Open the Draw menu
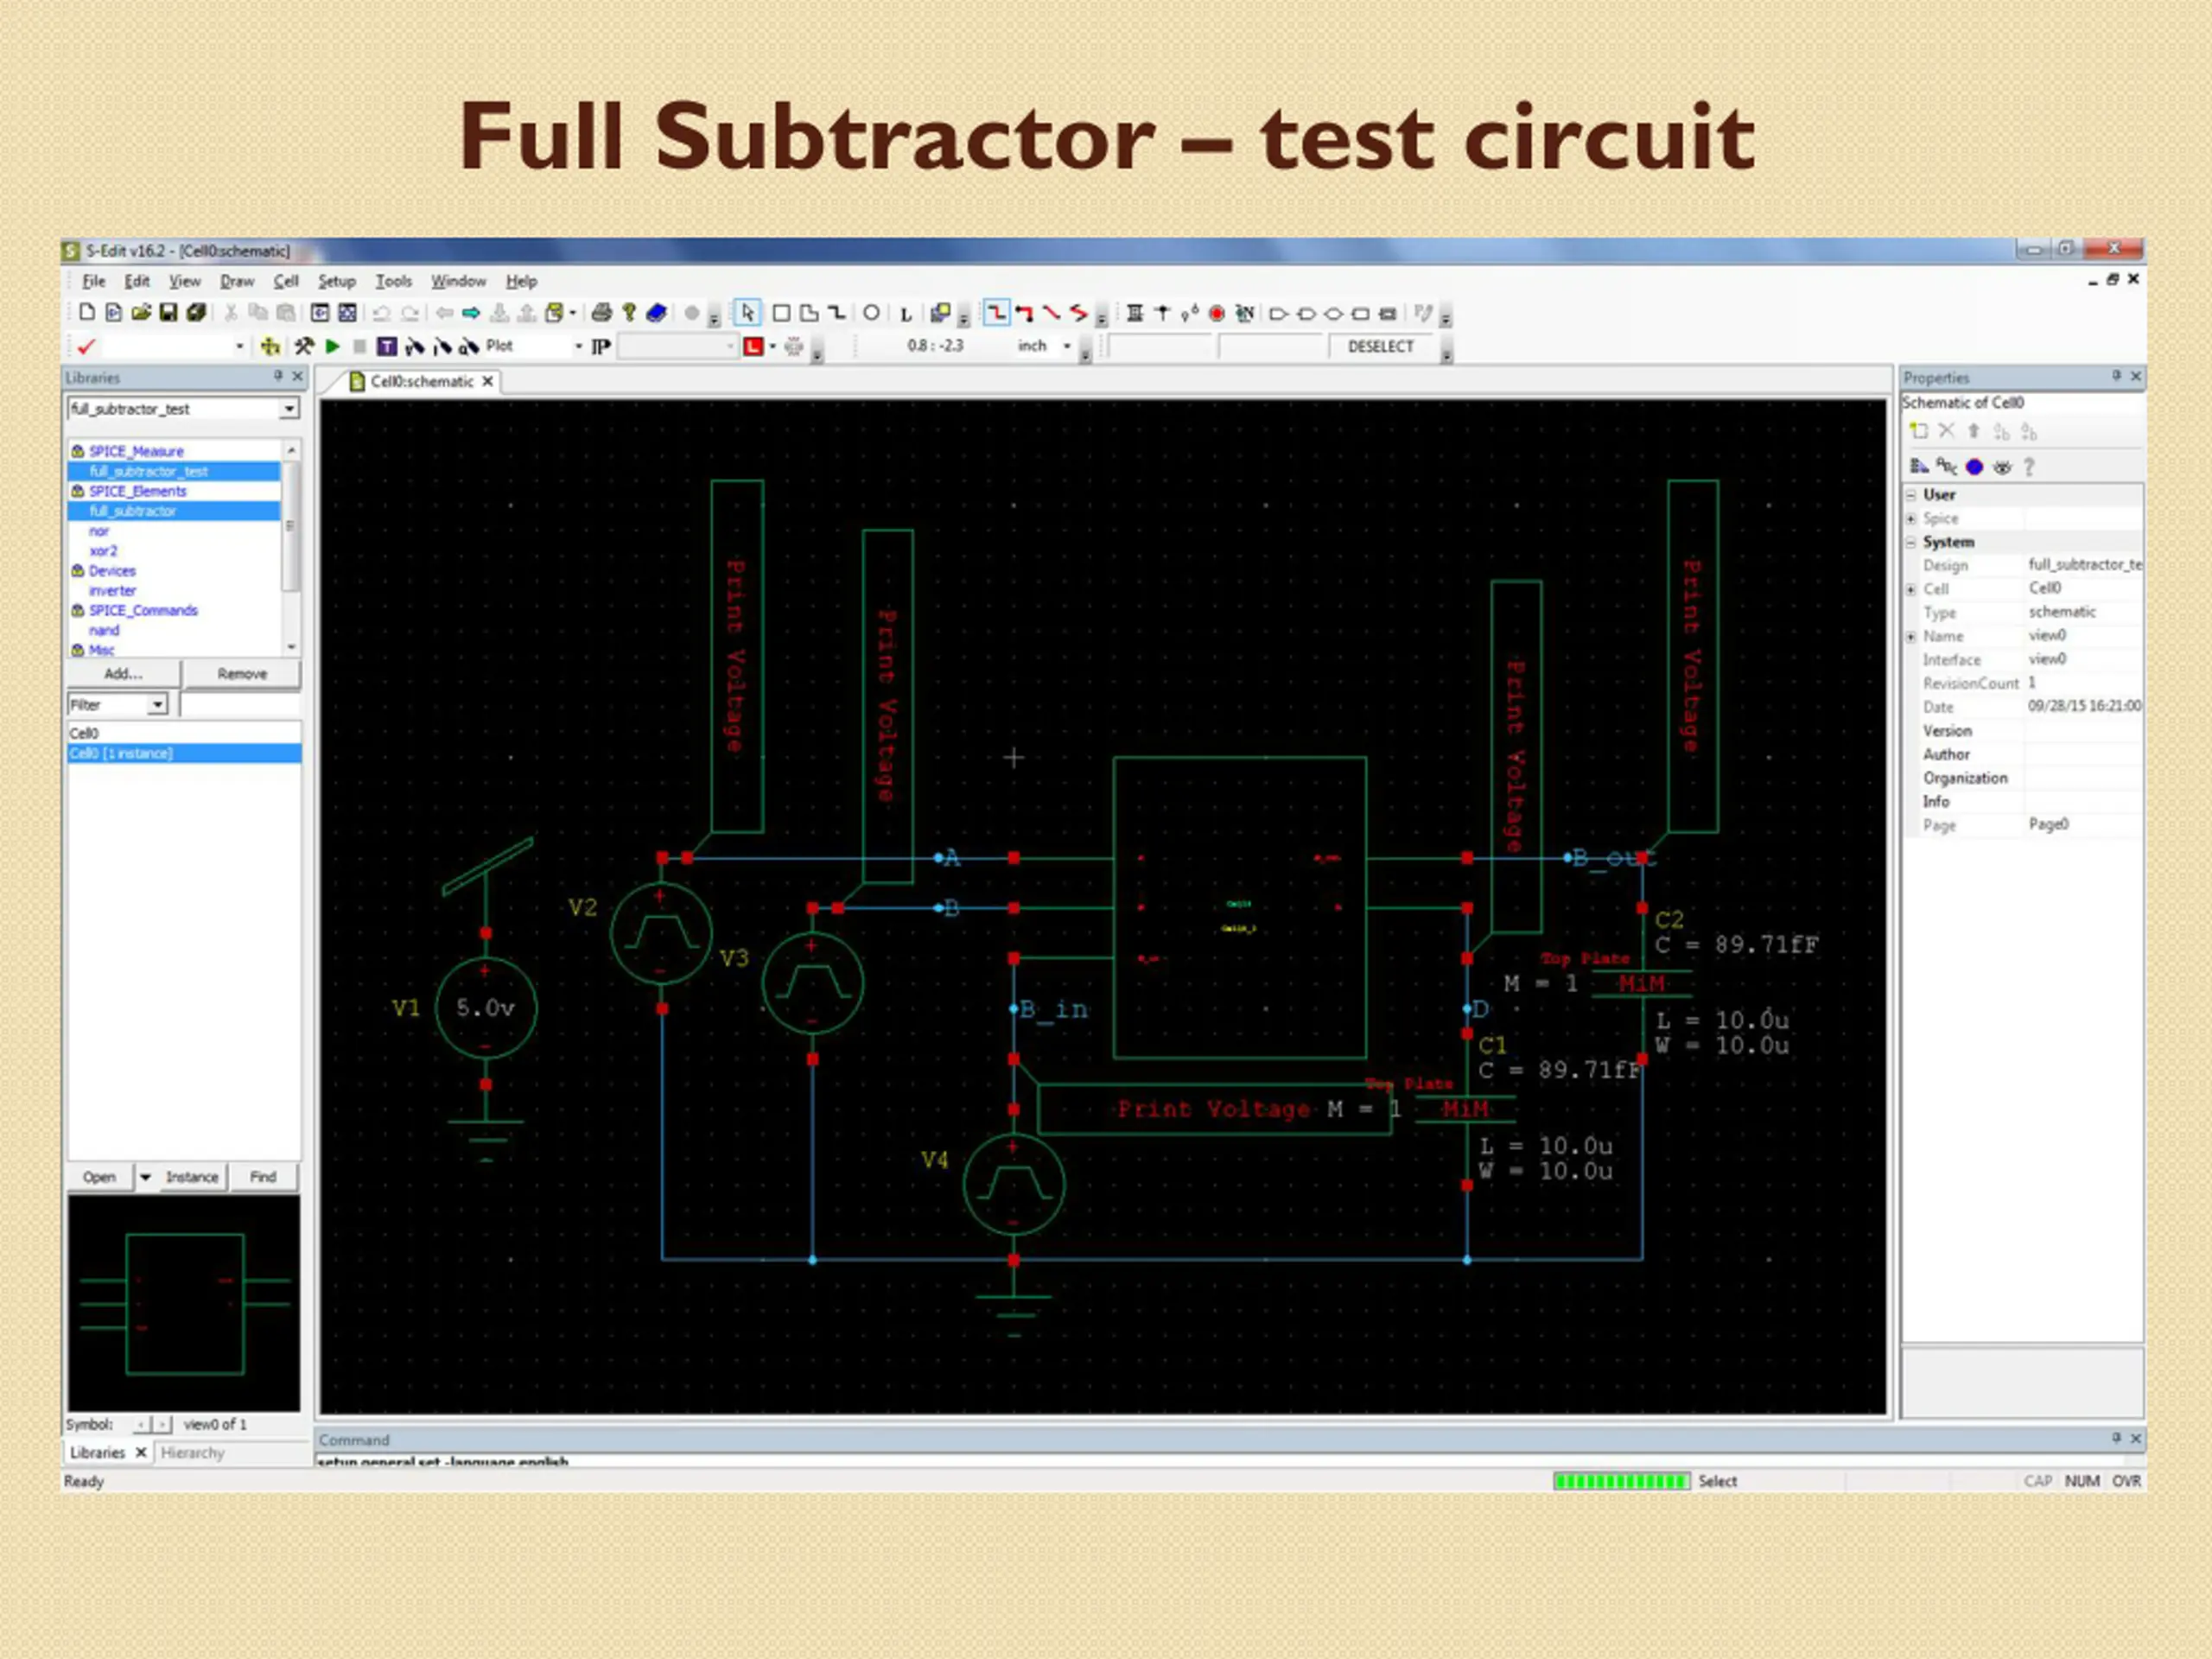 pyautogui.click(x=237, y=281)
